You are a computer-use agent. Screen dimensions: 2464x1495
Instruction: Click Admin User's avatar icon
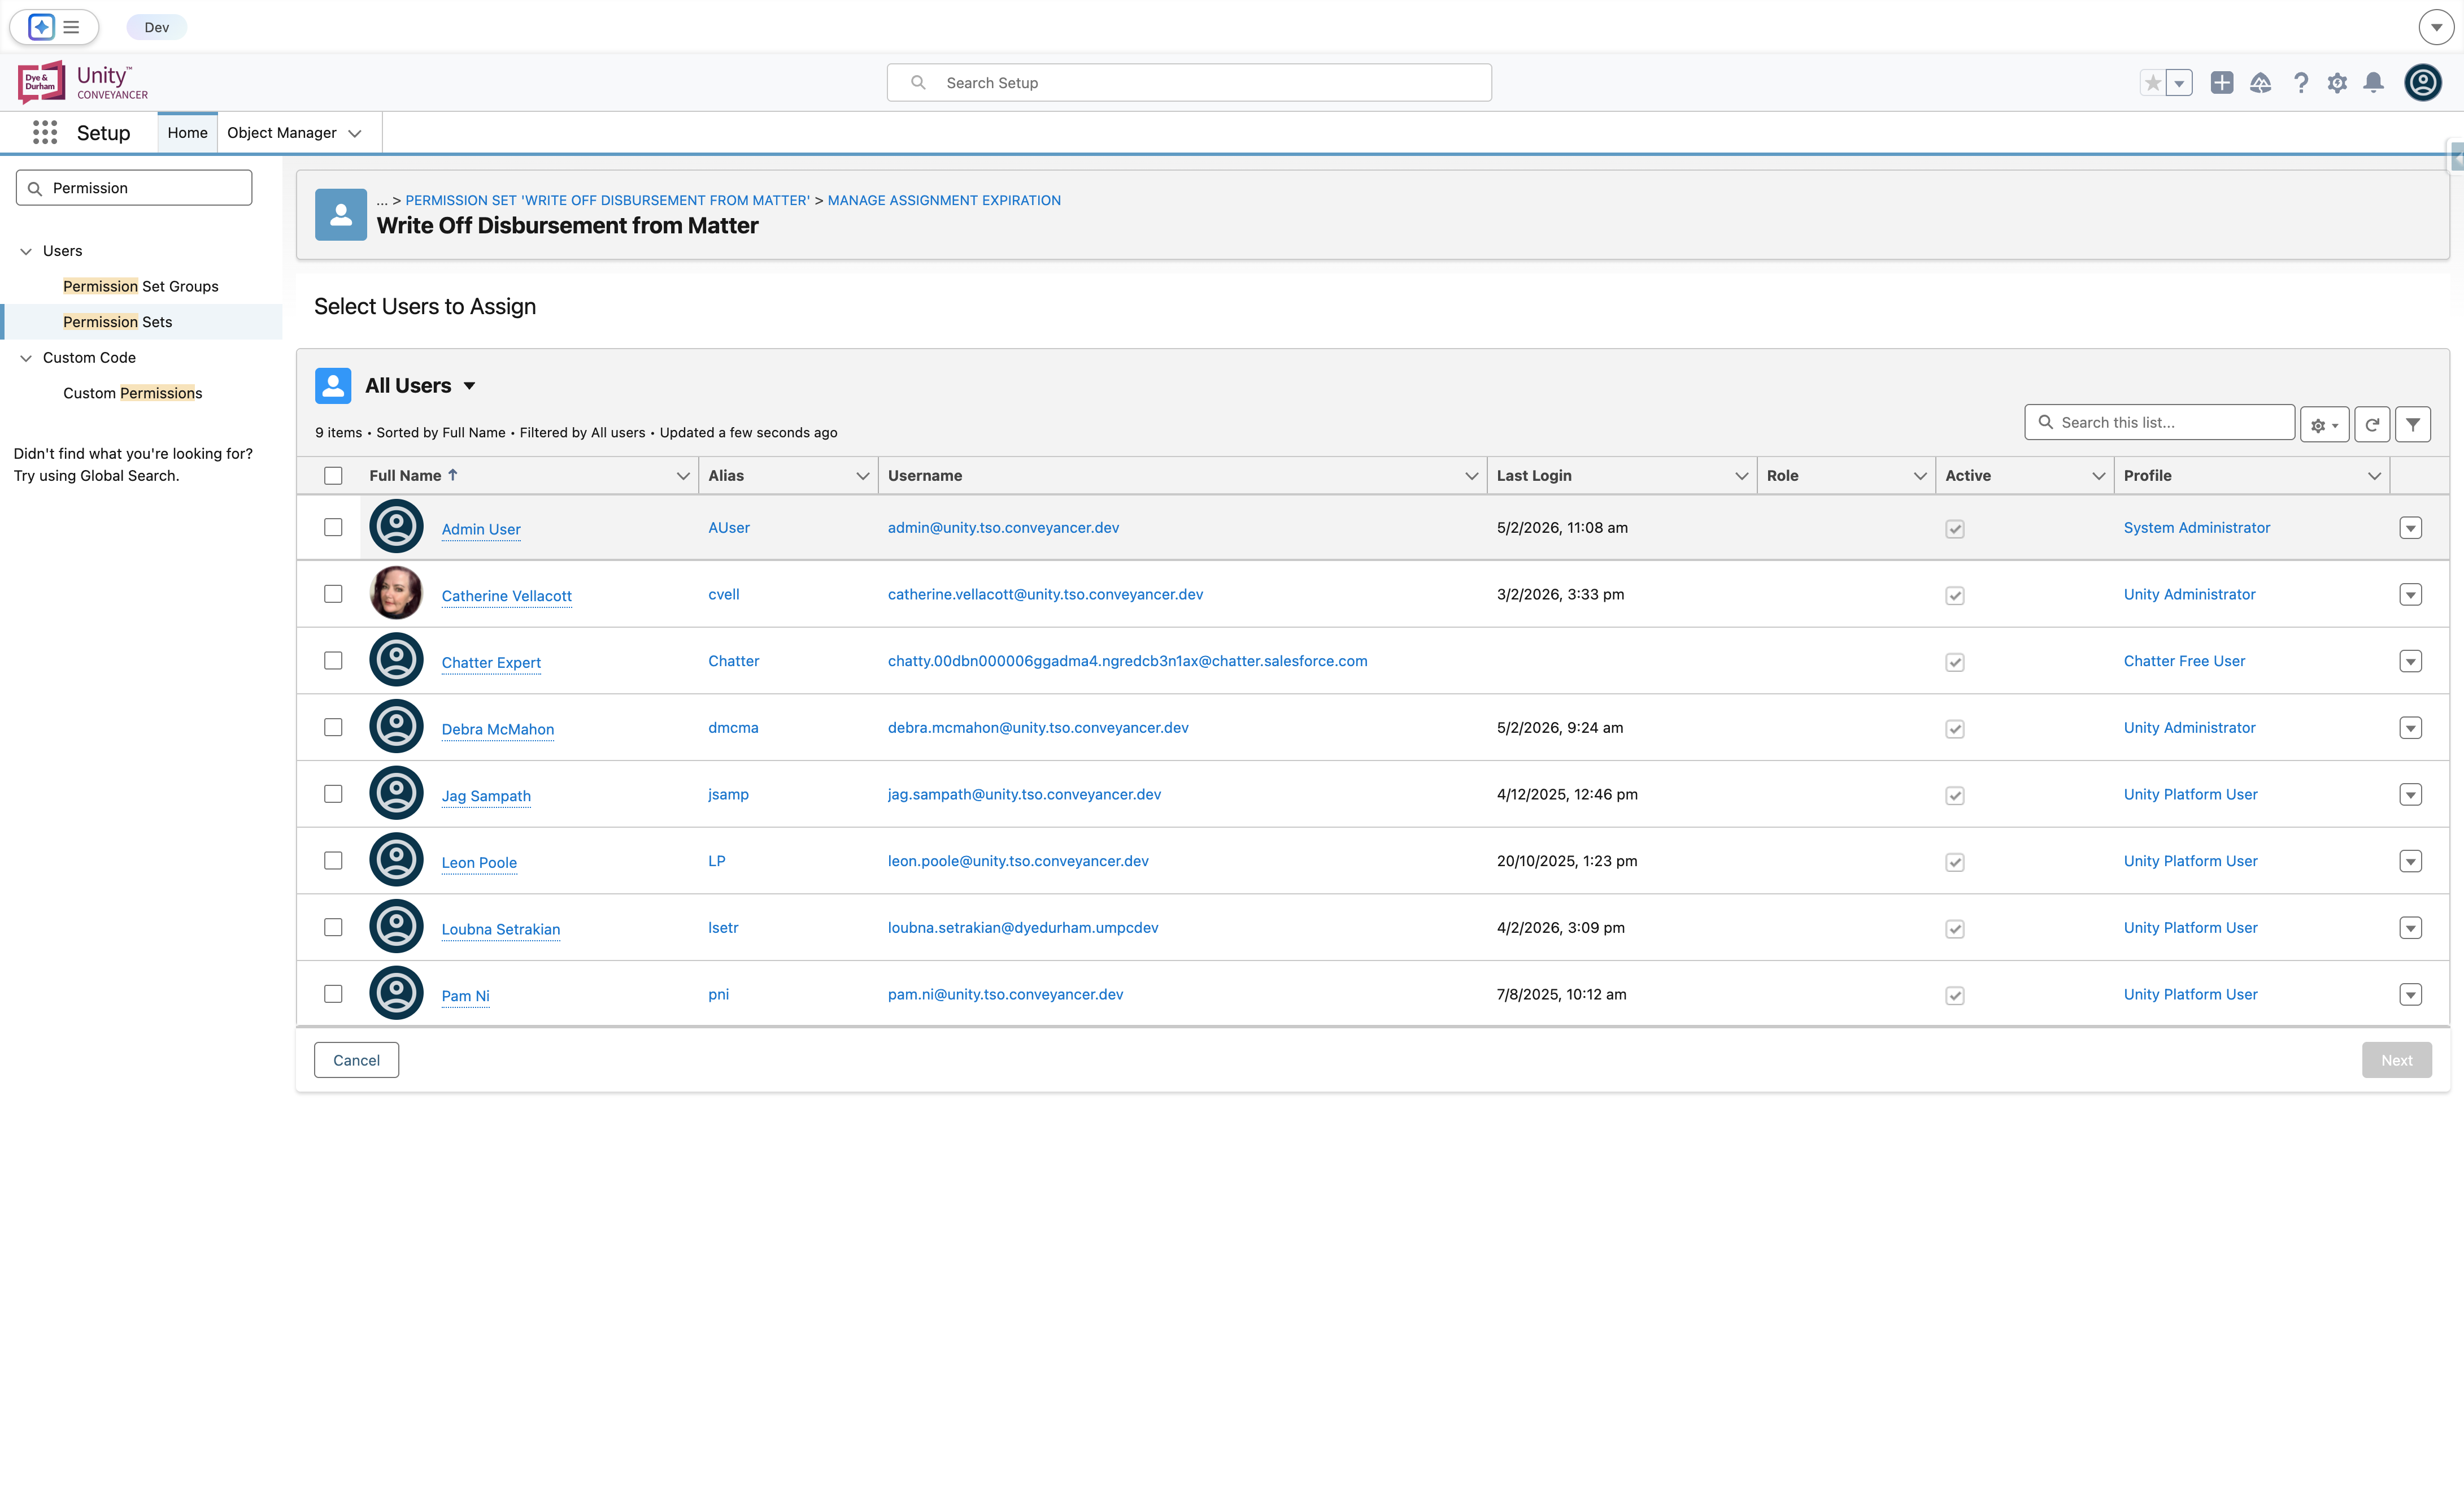(396, 526)
